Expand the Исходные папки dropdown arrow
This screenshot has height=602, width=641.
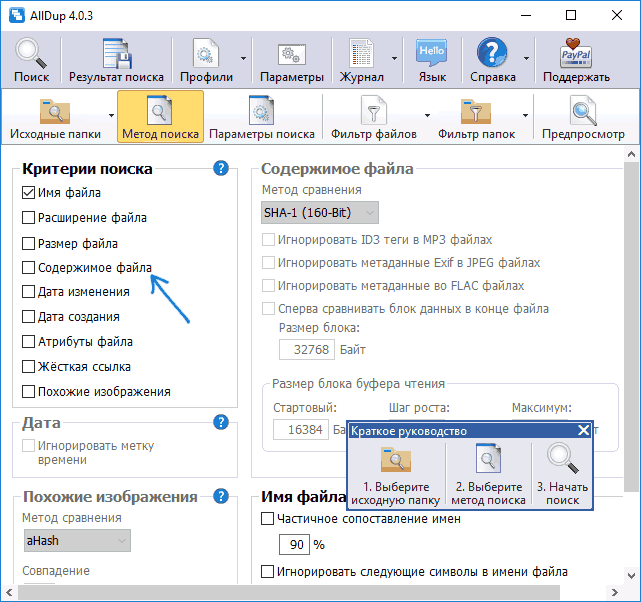[111, 115]
